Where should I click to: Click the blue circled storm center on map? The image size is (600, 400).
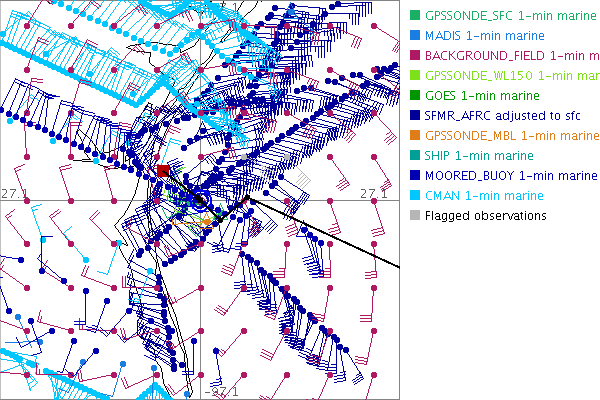200,200
